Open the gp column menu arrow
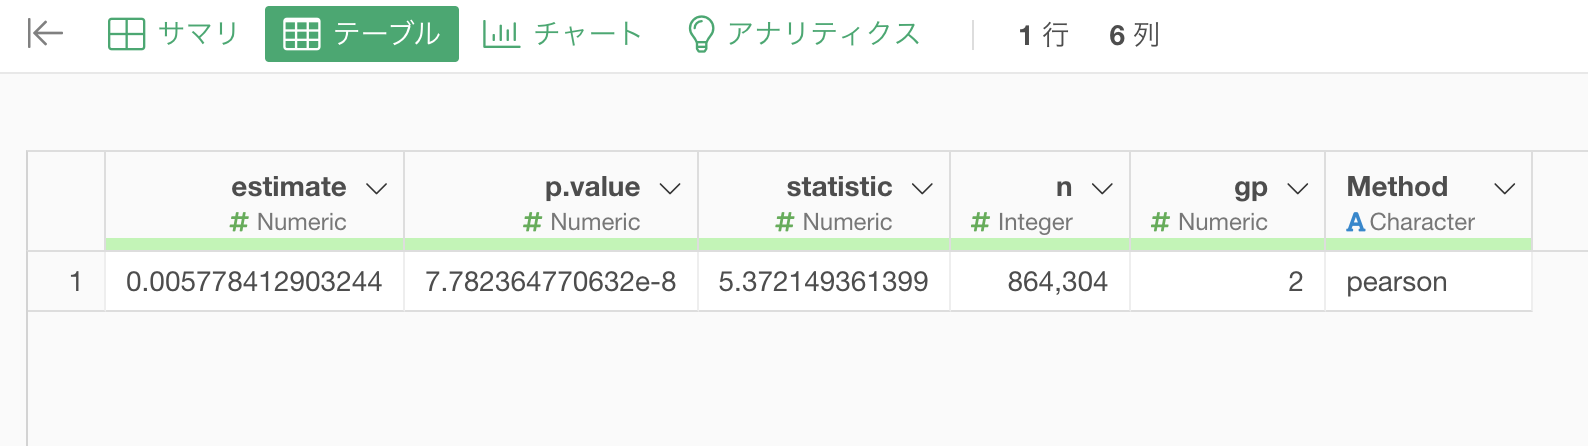Viewport: 1588px width, 446px height. tap(1297, 188)
